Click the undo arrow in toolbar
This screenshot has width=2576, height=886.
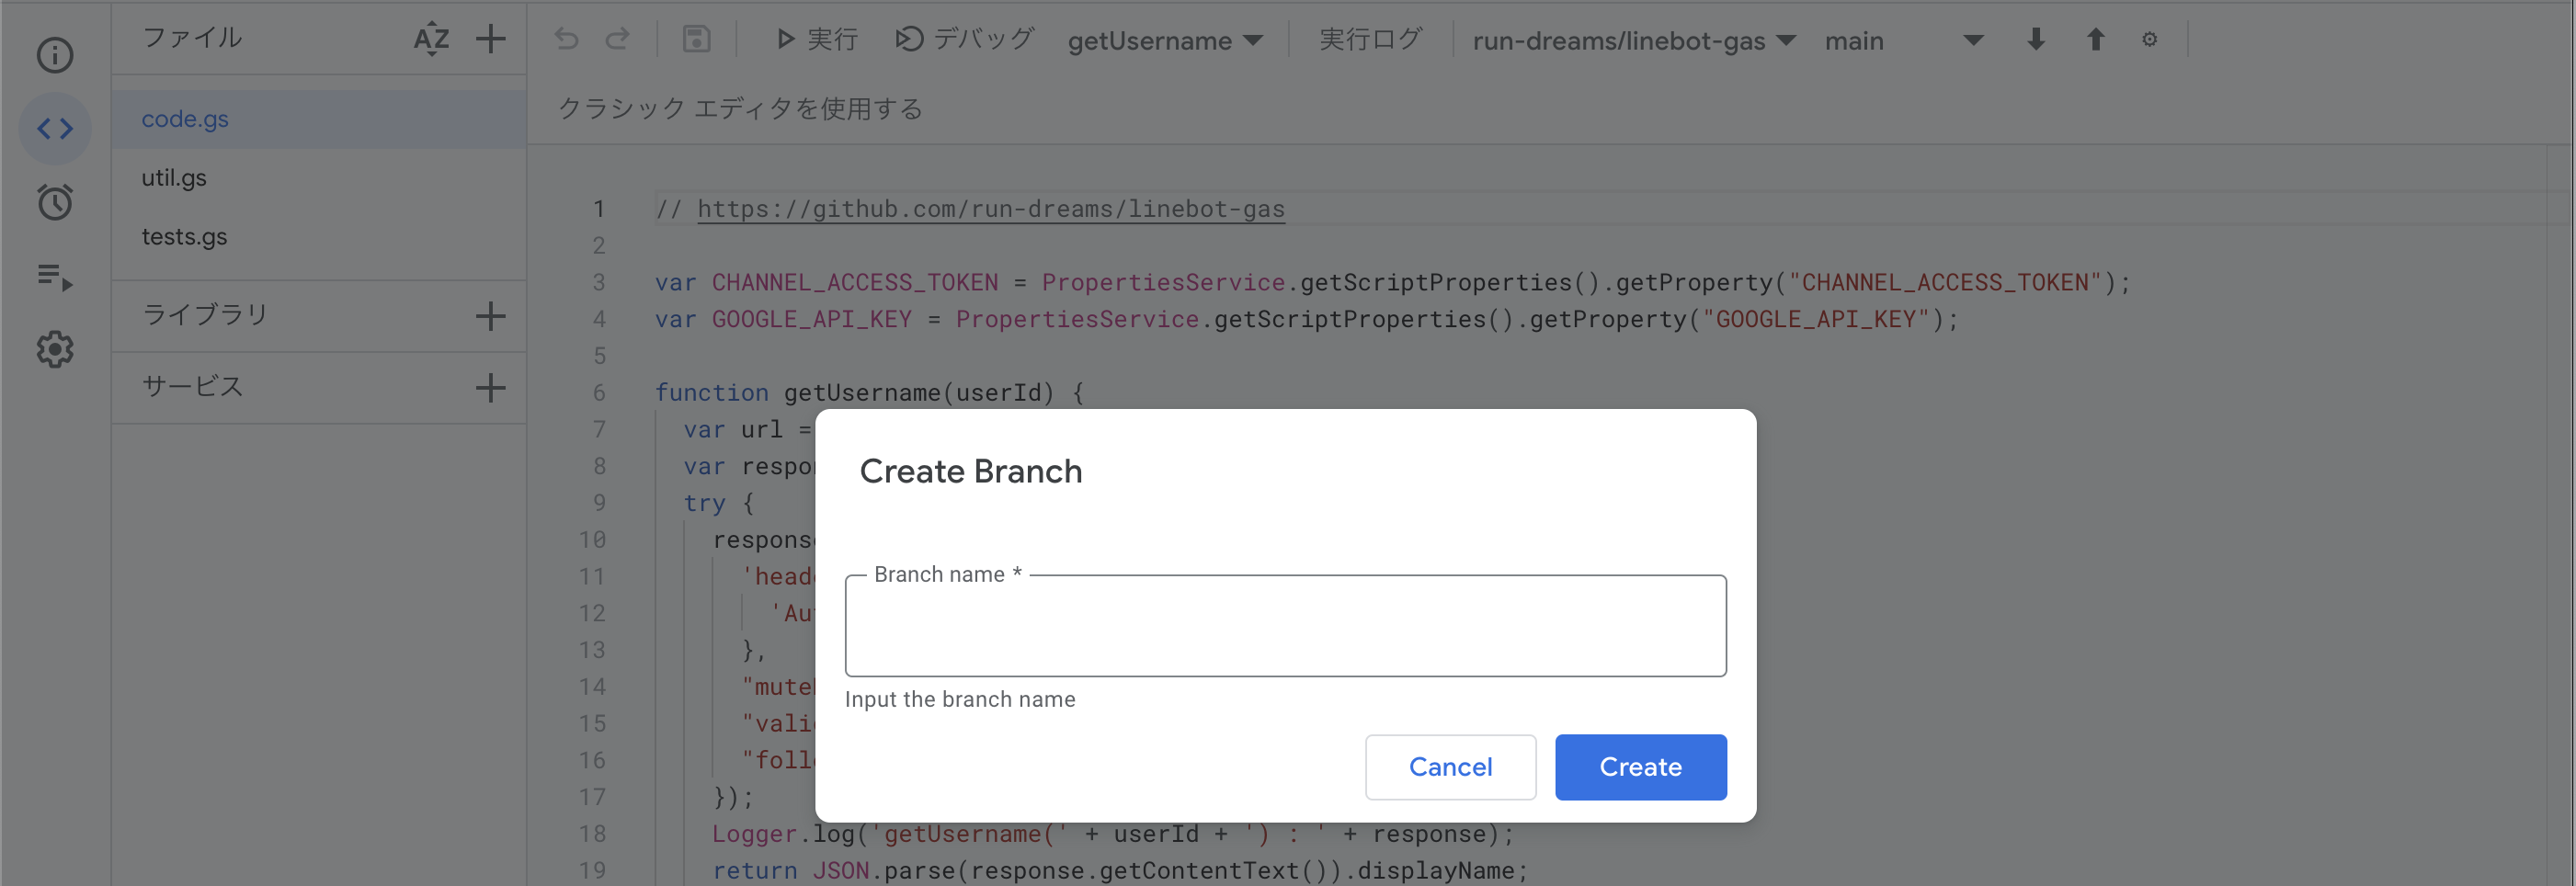[x=567, y=39]
